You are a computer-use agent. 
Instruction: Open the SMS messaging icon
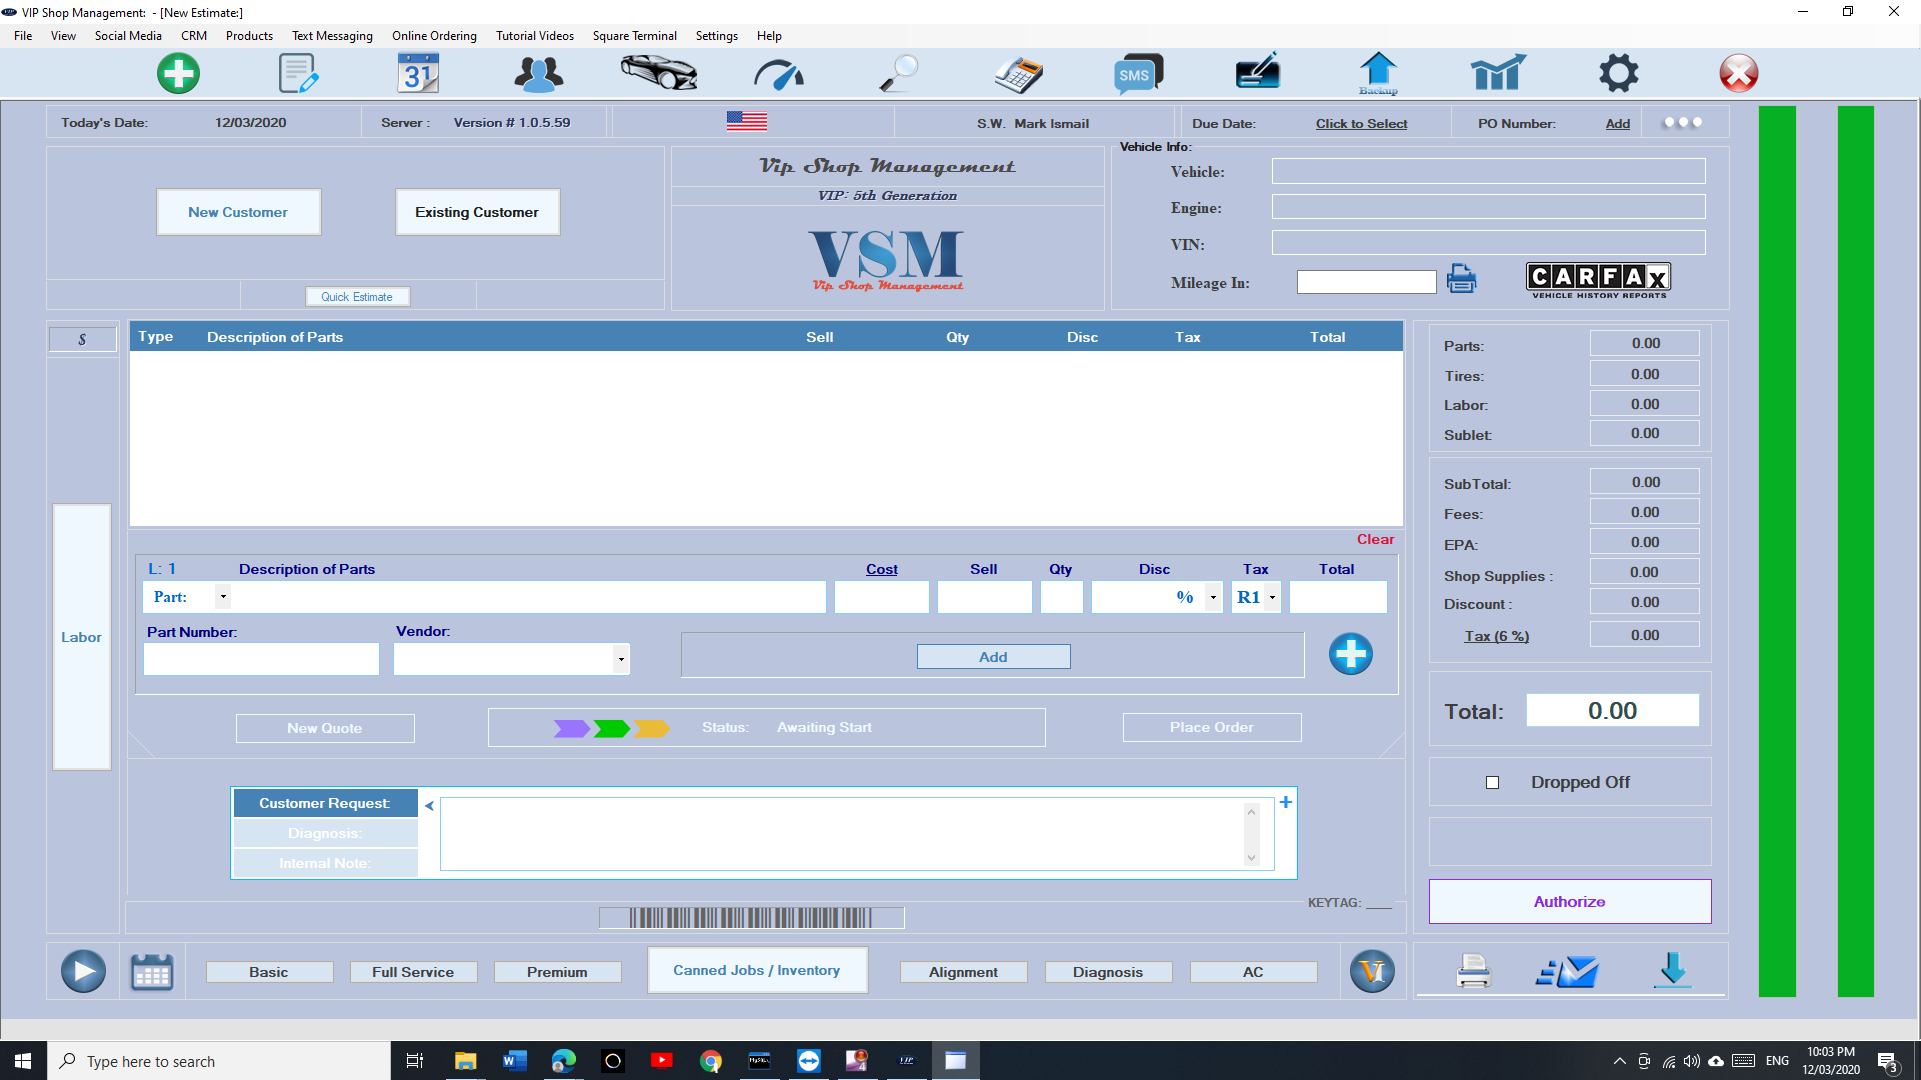[x=1138, y=73]
